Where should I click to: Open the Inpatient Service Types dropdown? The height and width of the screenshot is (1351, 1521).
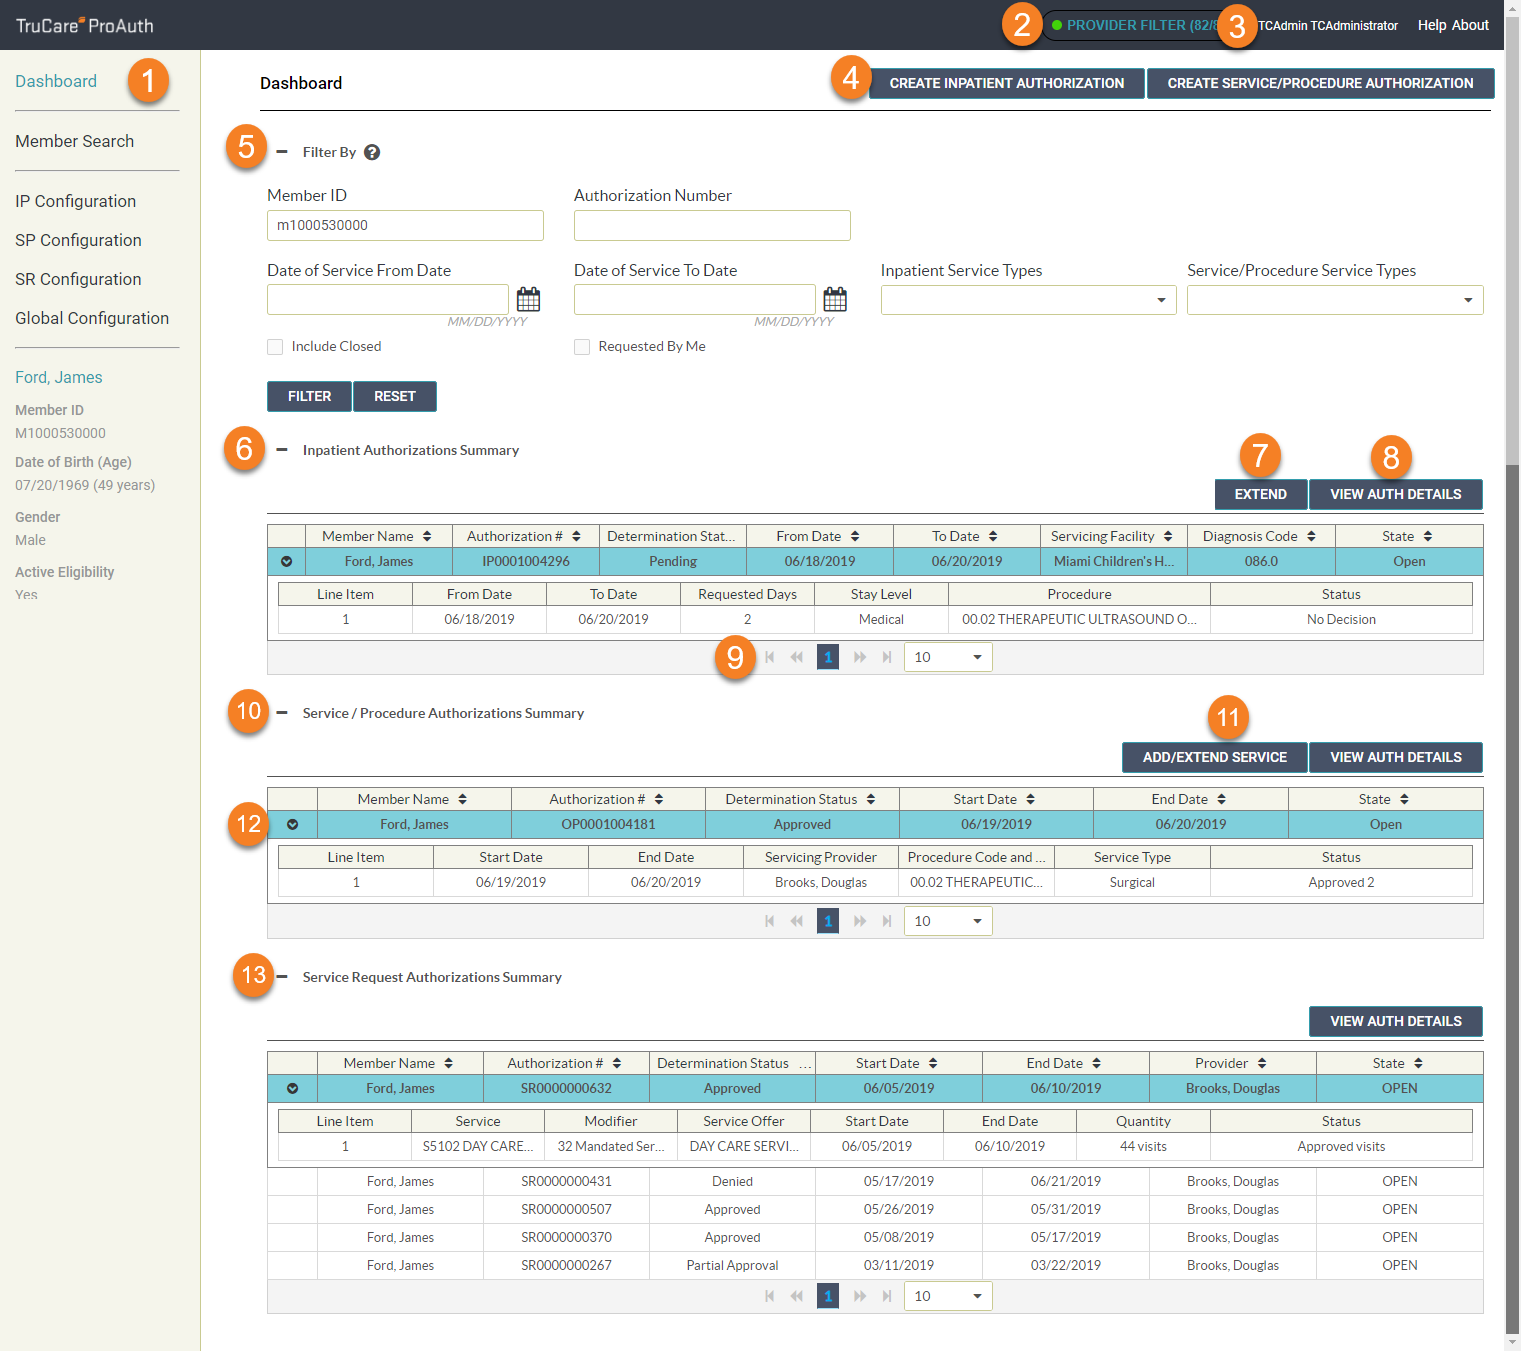point(1028,300)
